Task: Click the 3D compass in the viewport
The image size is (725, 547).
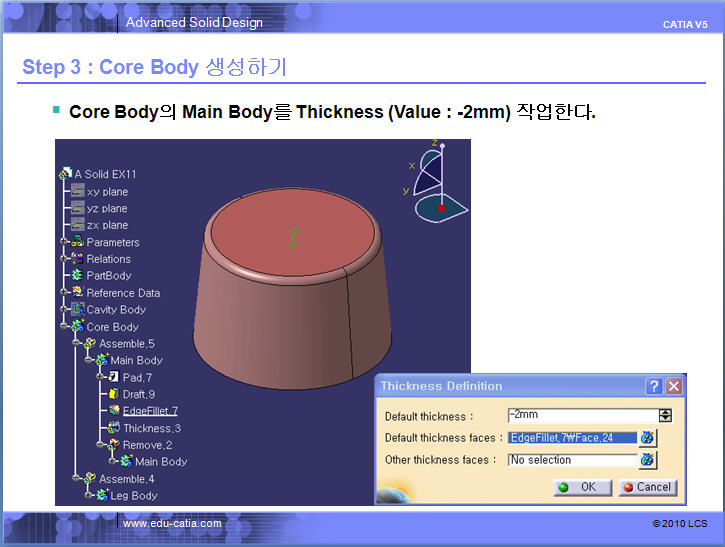Action: 436,180
